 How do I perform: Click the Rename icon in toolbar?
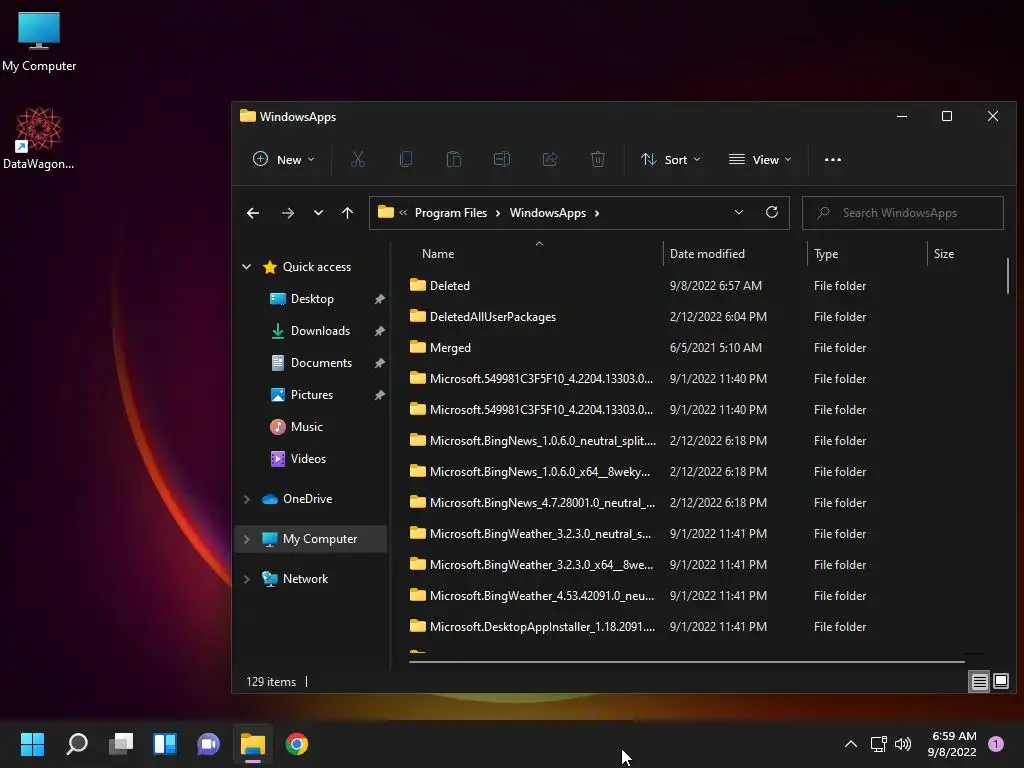pyautogui.click(x=502, y=159)
